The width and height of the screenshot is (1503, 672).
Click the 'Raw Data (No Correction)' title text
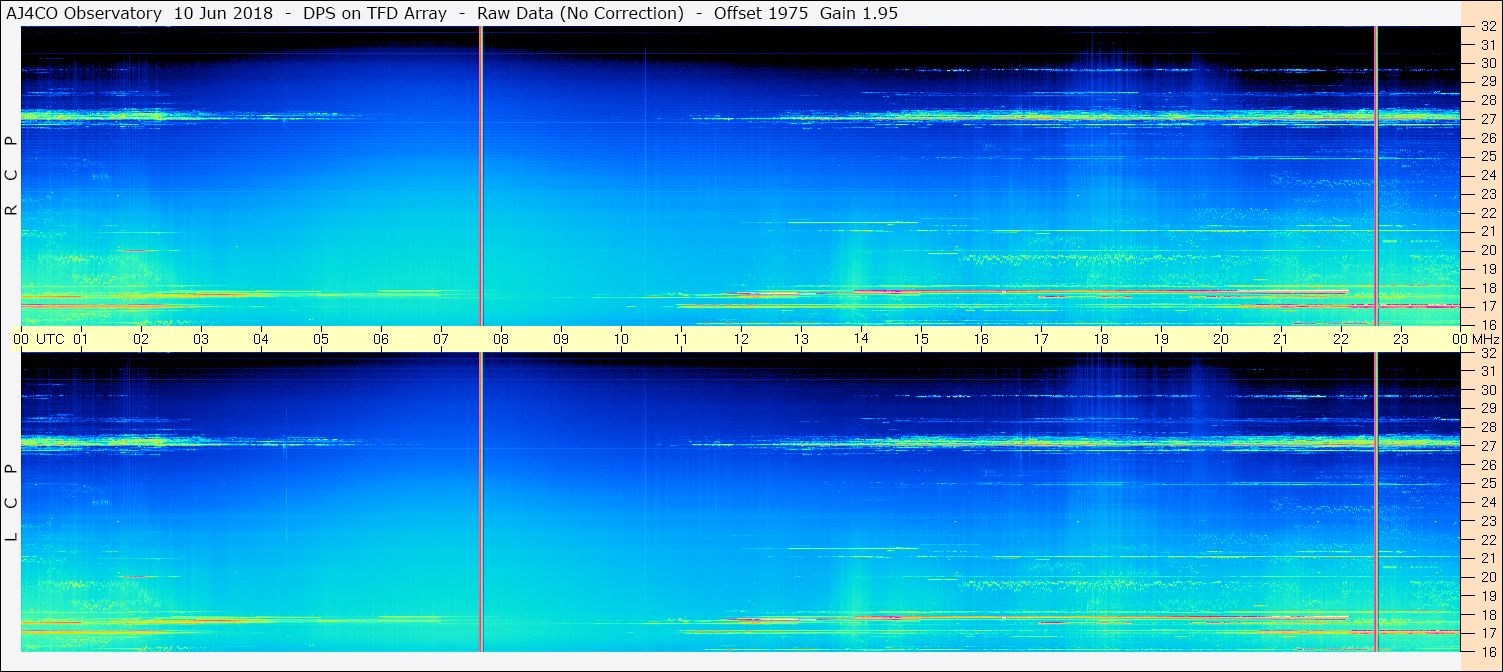pyautogui.click(x=580, y=13)
